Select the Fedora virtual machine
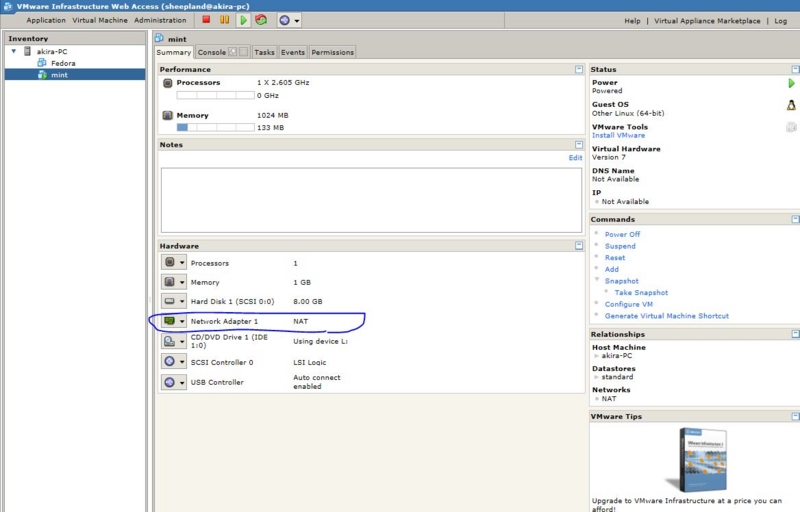The width and height of the screenshot is (800, 512). tap(63, 63)
